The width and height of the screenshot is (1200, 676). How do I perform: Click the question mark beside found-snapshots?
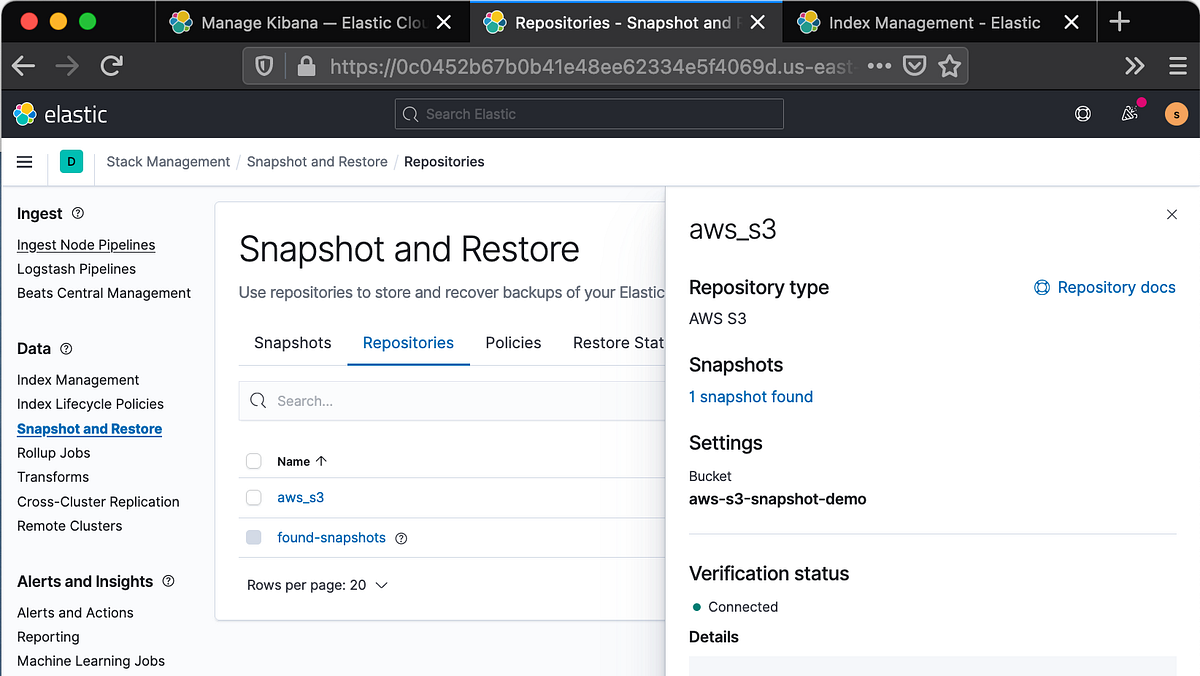pos(401,538)
